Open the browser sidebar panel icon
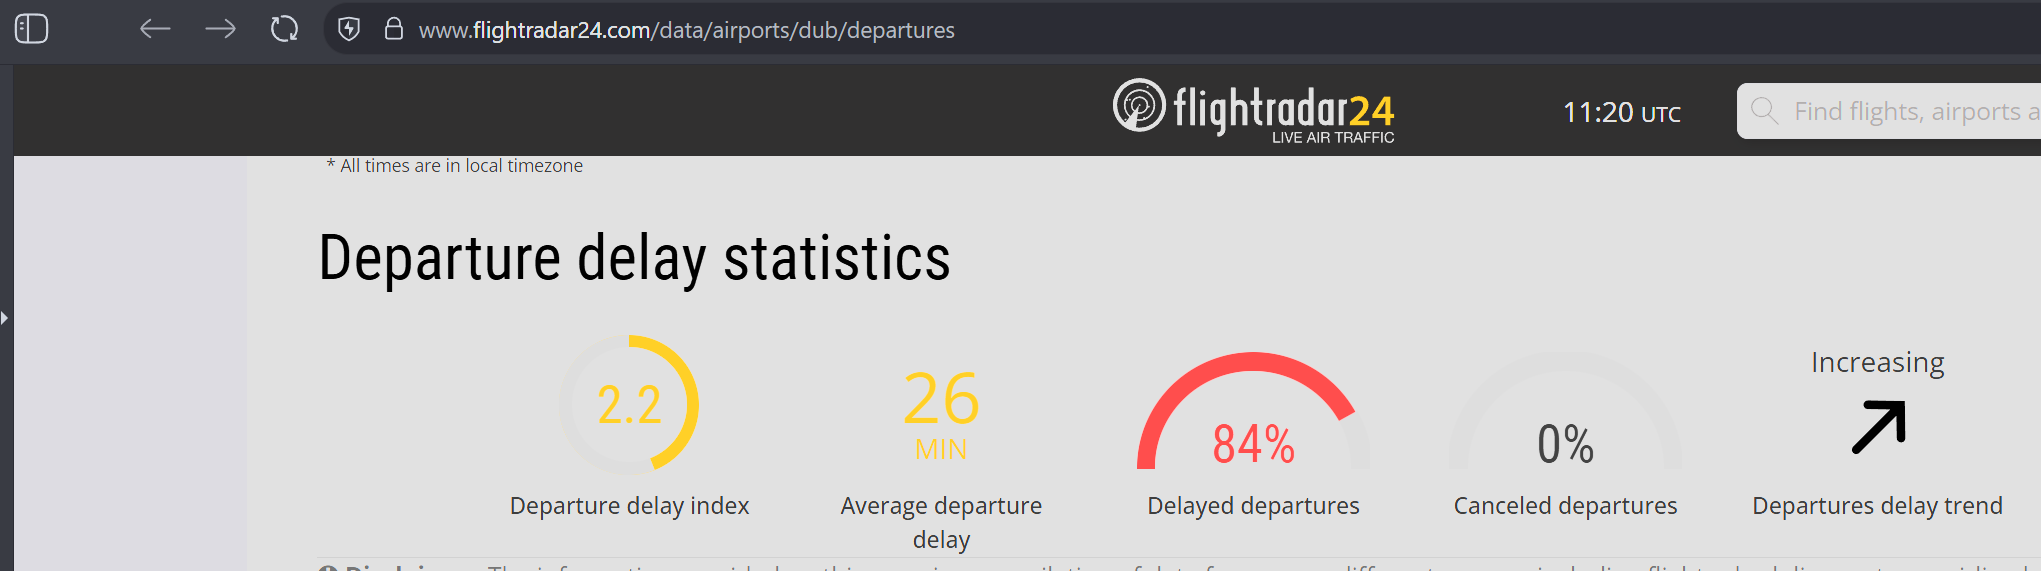 click(x=31, y=29)
